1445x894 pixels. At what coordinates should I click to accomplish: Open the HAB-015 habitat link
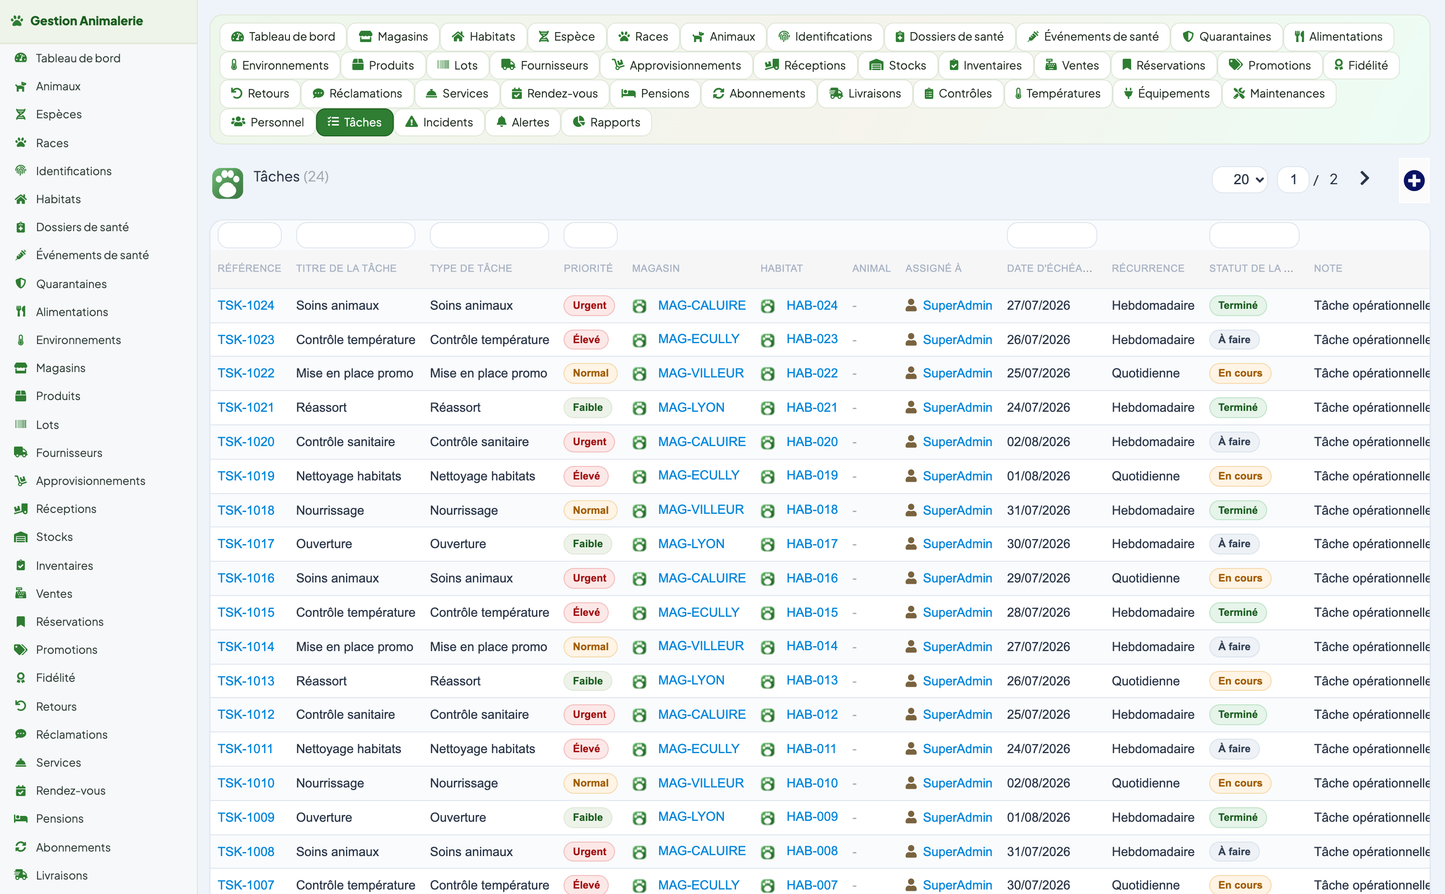[x=812, y=612]
